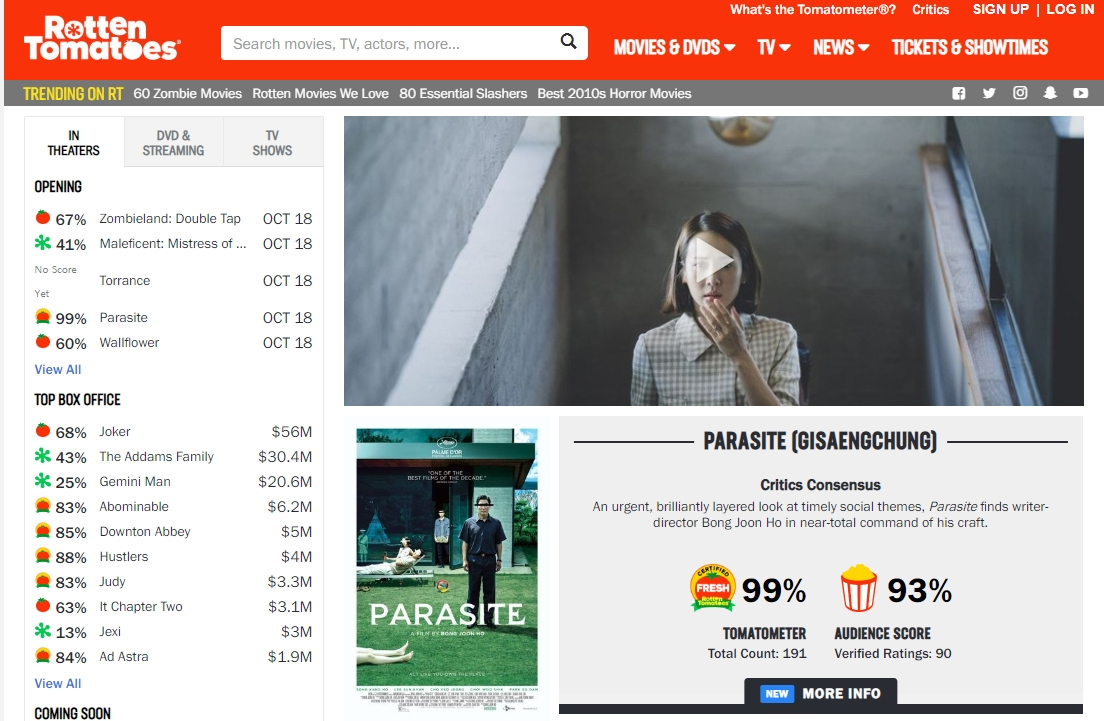Click the splat icon next to The Addams Family
This screenshot has width=1104, height=721.
(x=43, y=456)
